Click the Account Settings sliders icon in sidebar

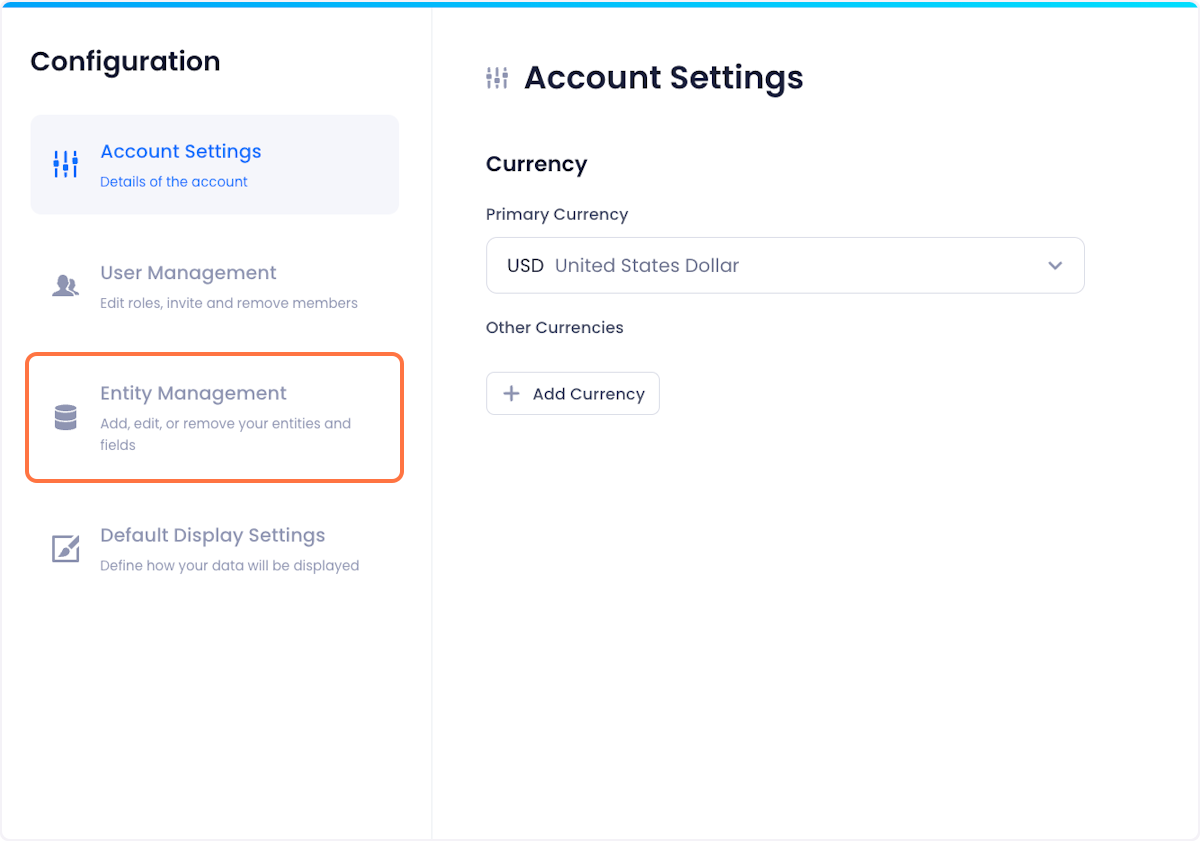coord(65,164)
